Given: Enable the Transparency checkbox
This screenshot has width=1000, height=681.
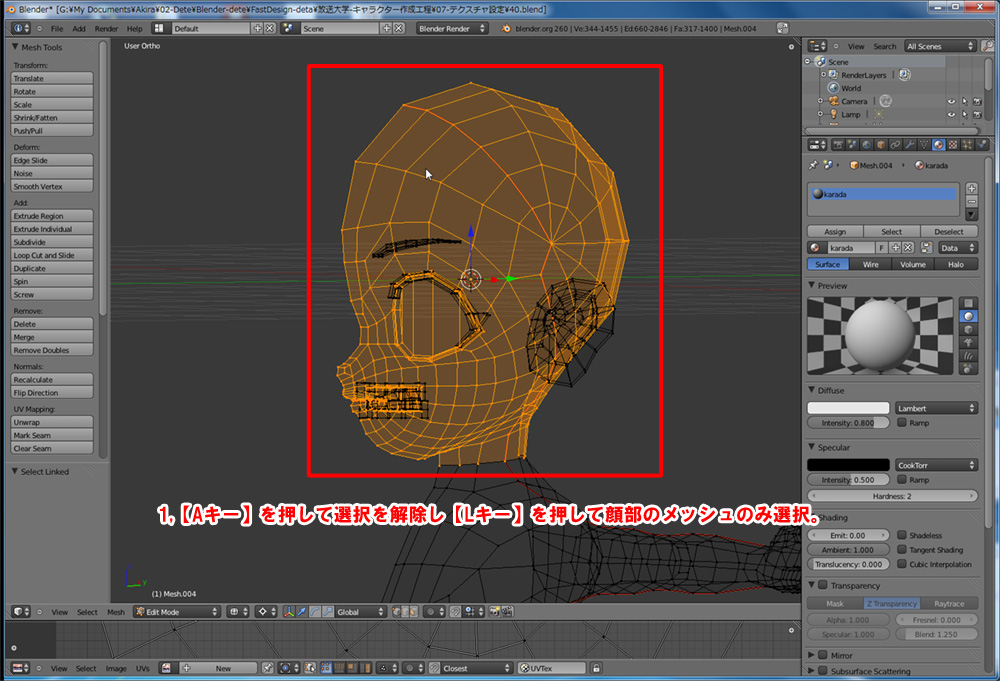Looking at the screenshot, I should click(x=823, y=586).
